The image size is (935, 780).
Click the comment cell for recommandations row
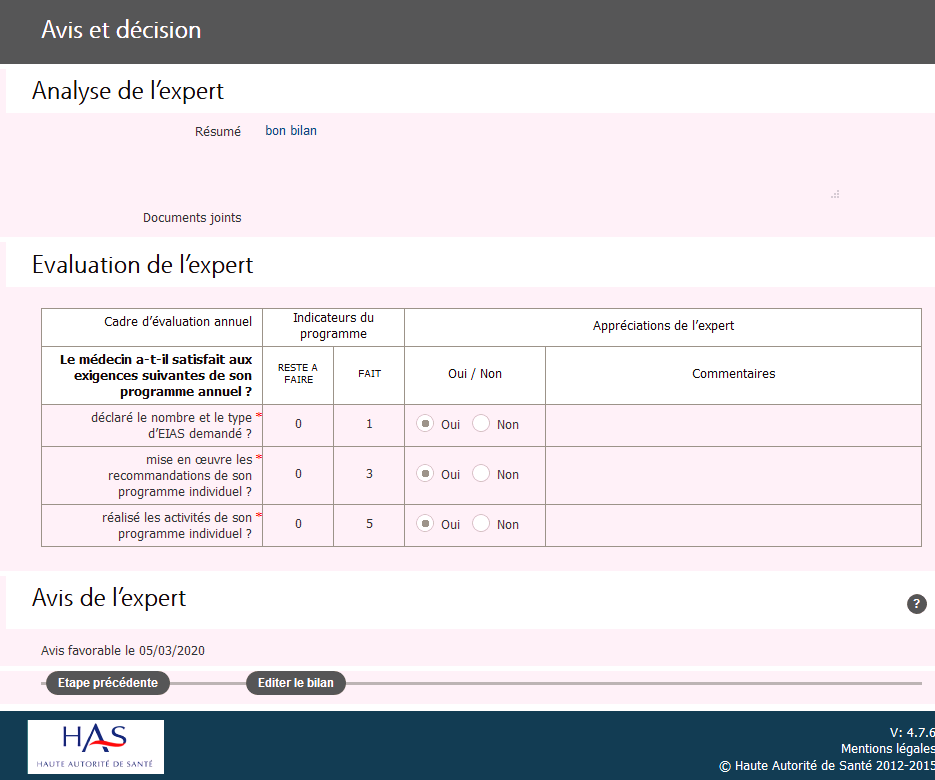(x=733, y=475)
